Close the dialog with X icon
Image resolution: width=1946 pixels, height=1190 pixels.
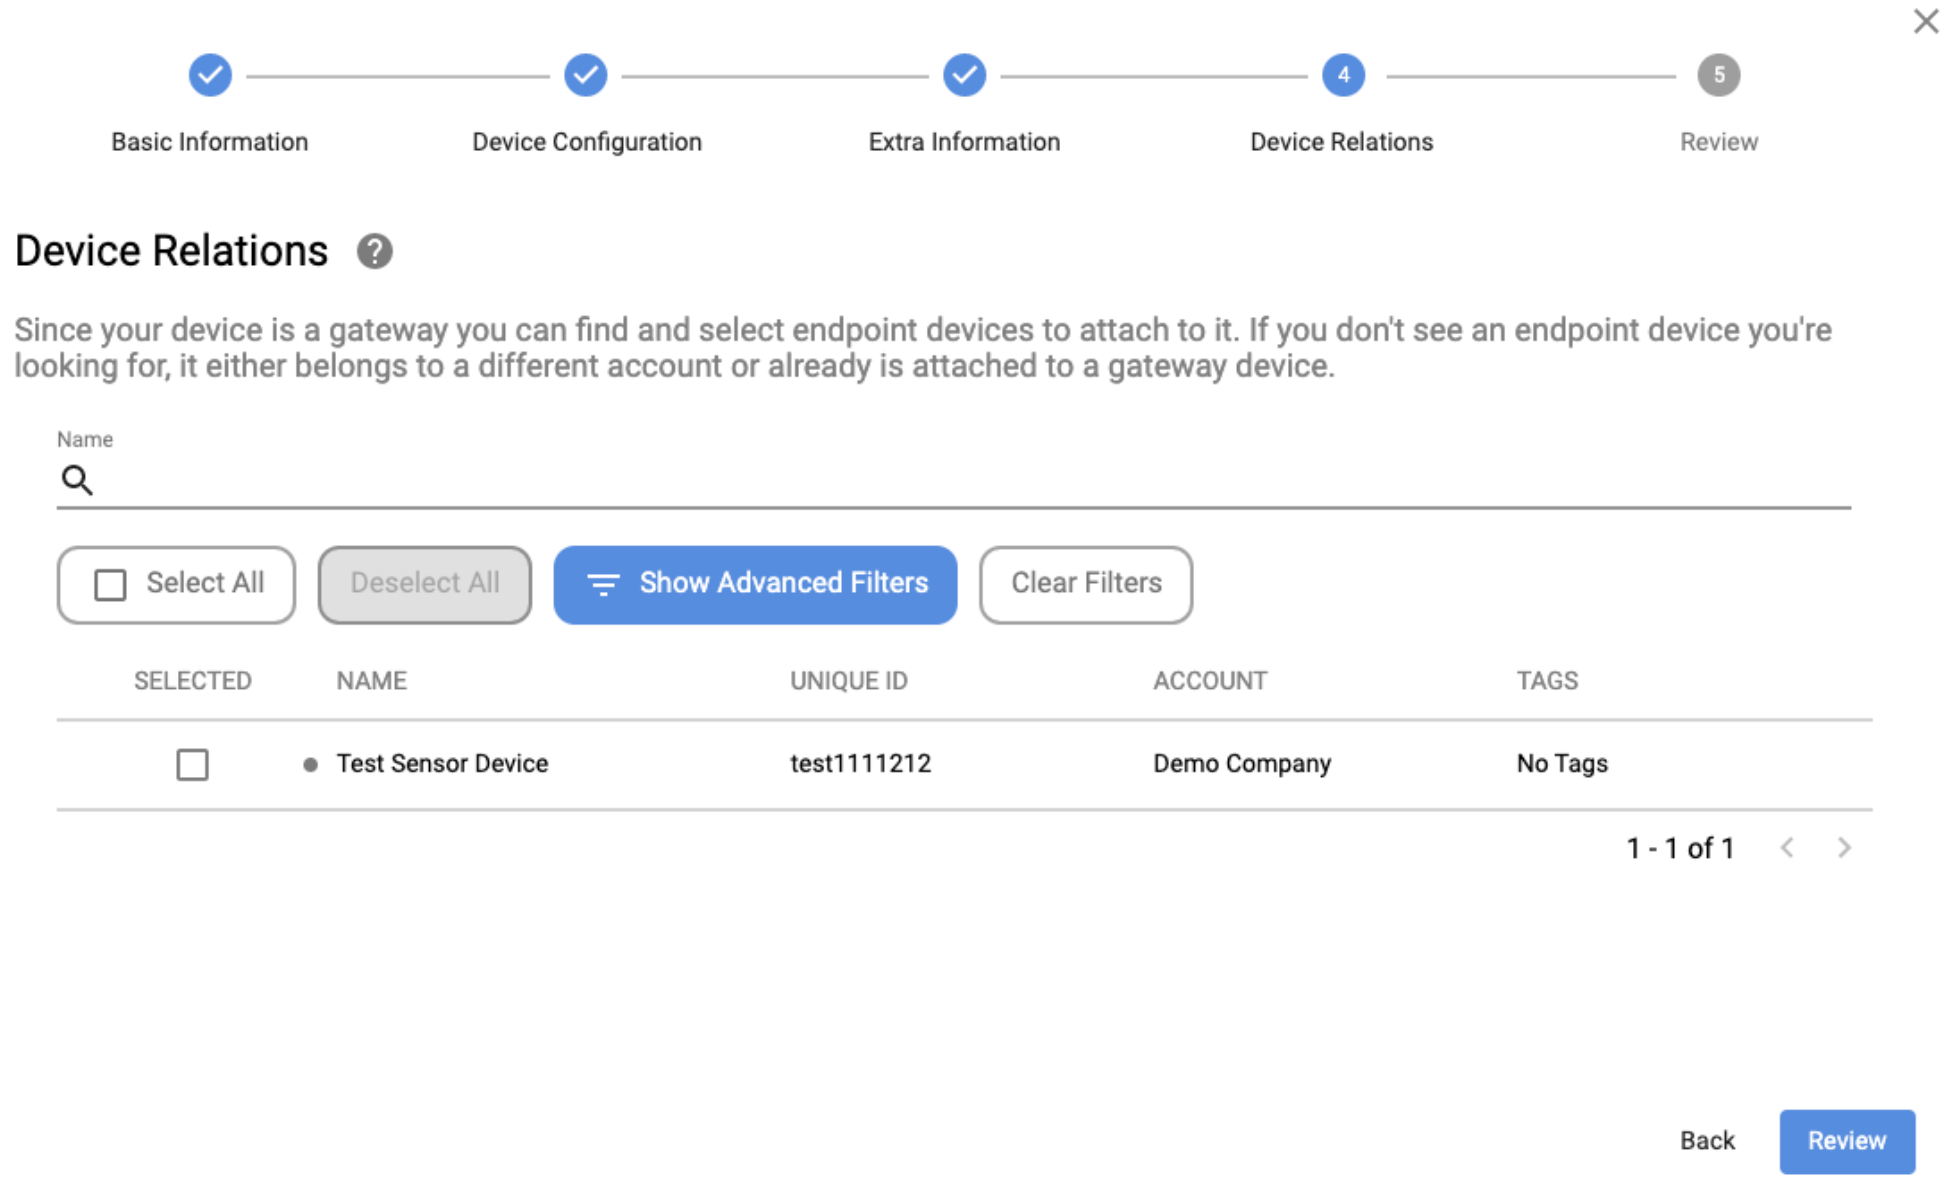tap(1925, 21)
